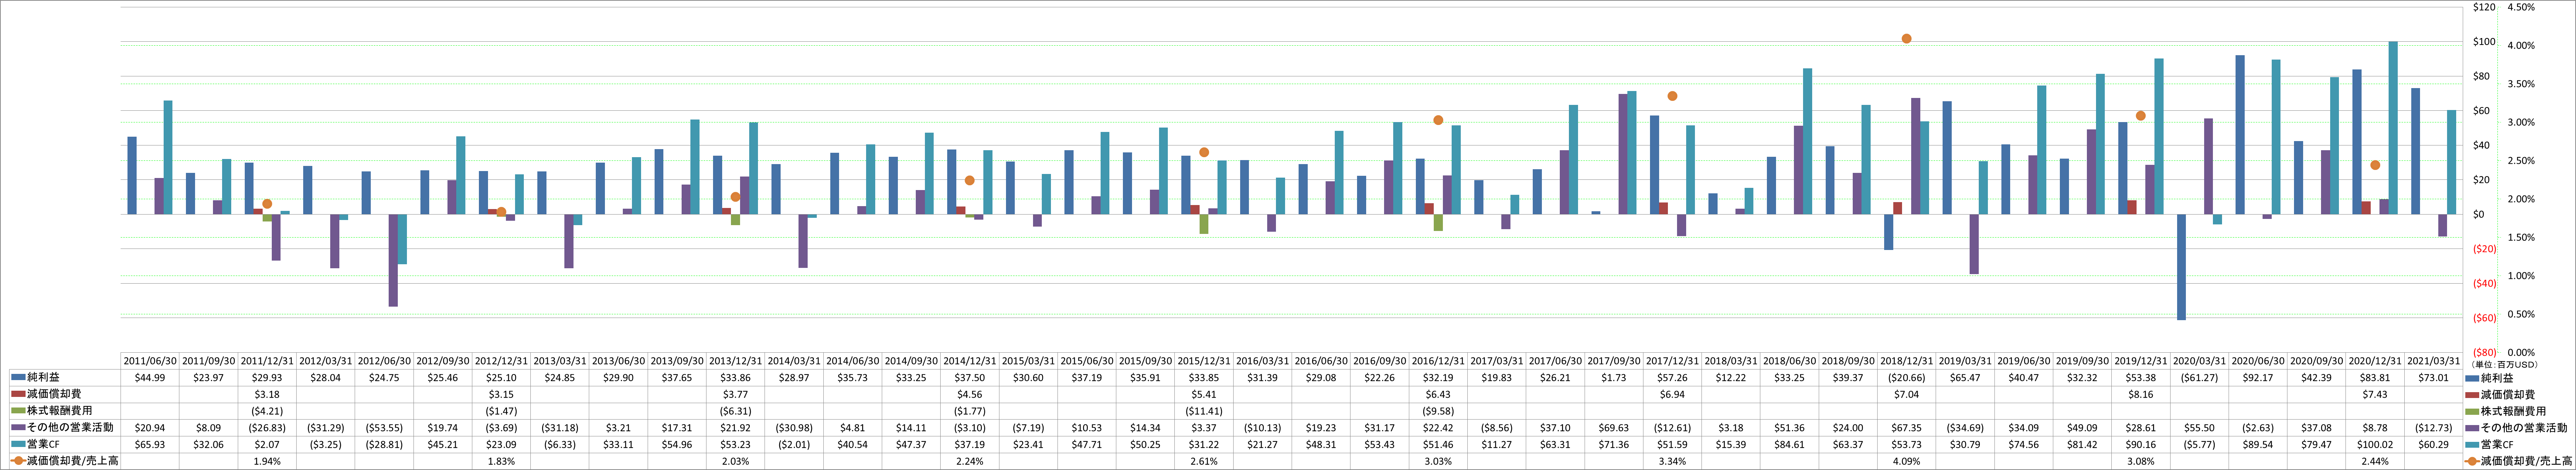Screen dimensions: 2576x470
Task: Click the negative blue 純利益 bar for 2020/03/31
Action: 2181,267
